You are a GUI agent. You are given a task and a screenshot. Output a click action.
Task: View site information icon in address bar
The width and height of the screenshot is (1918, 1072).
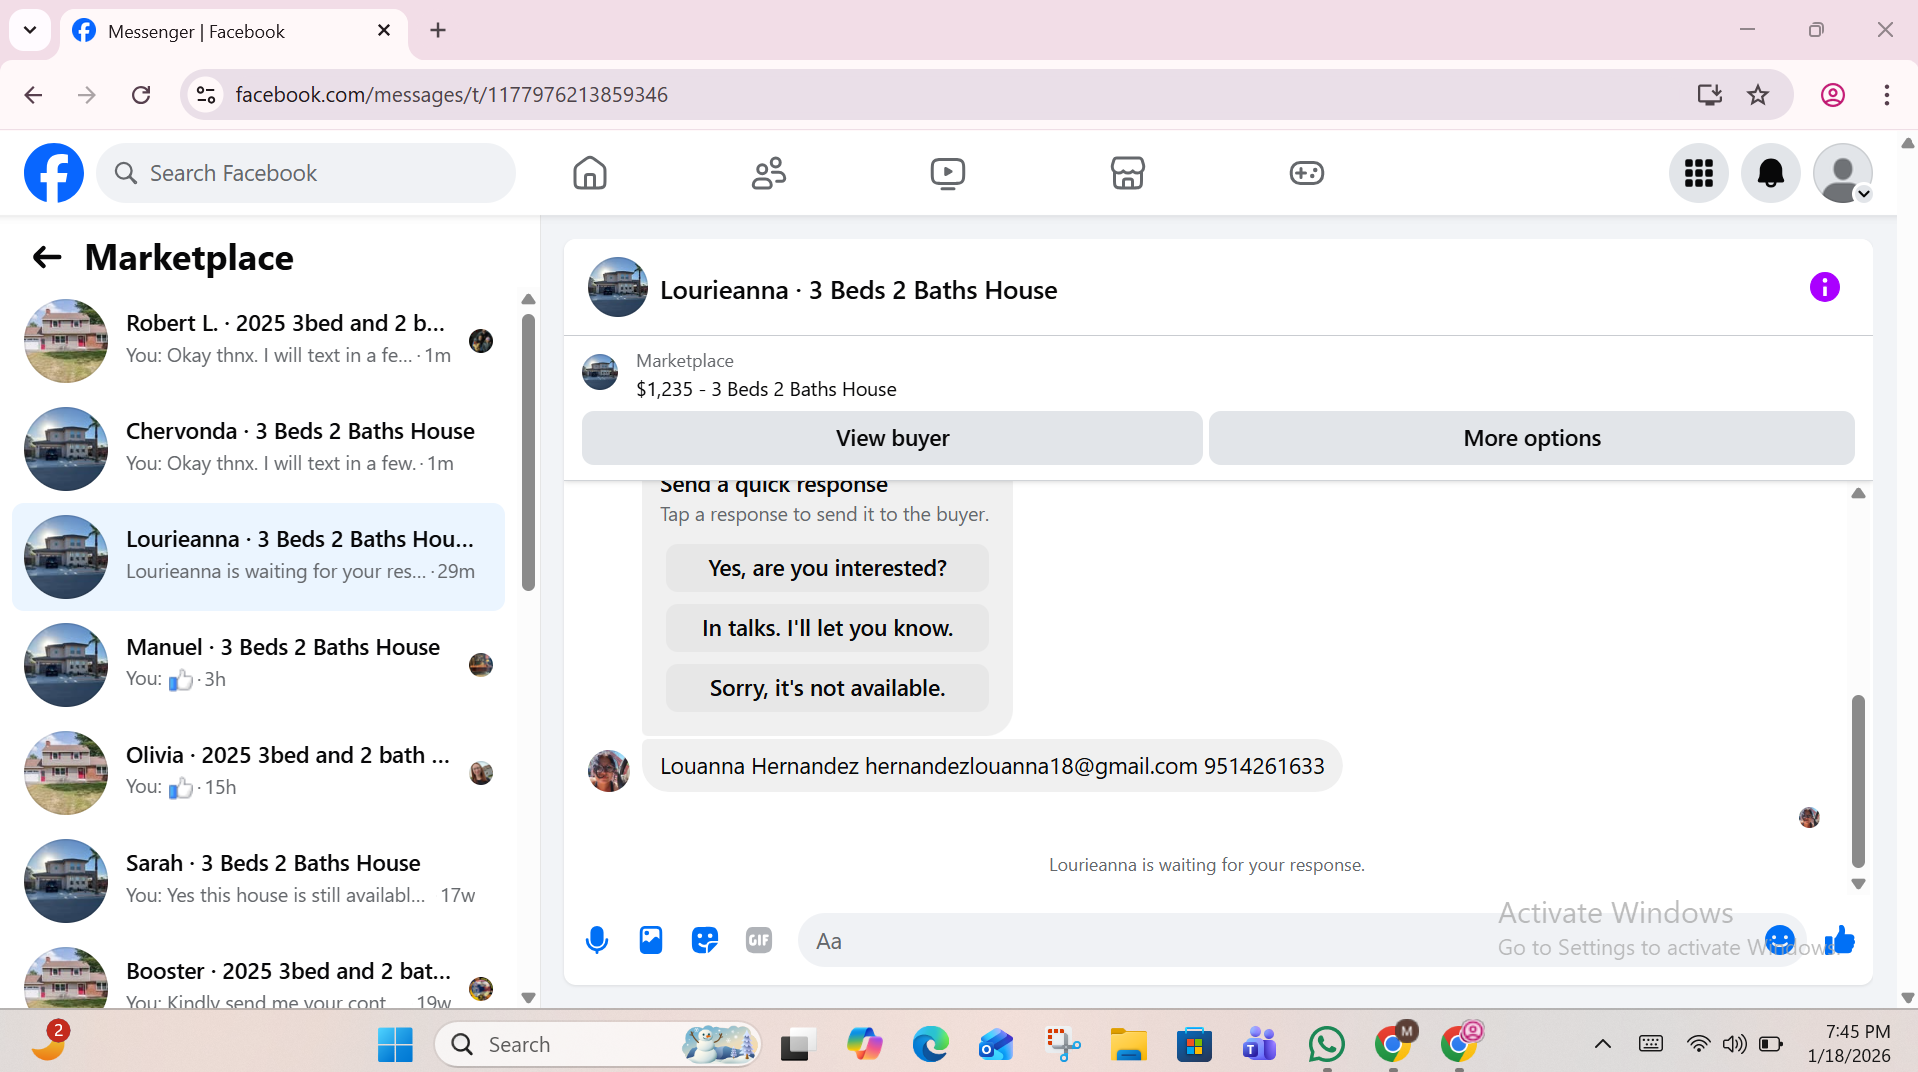[x=206, y=95]
